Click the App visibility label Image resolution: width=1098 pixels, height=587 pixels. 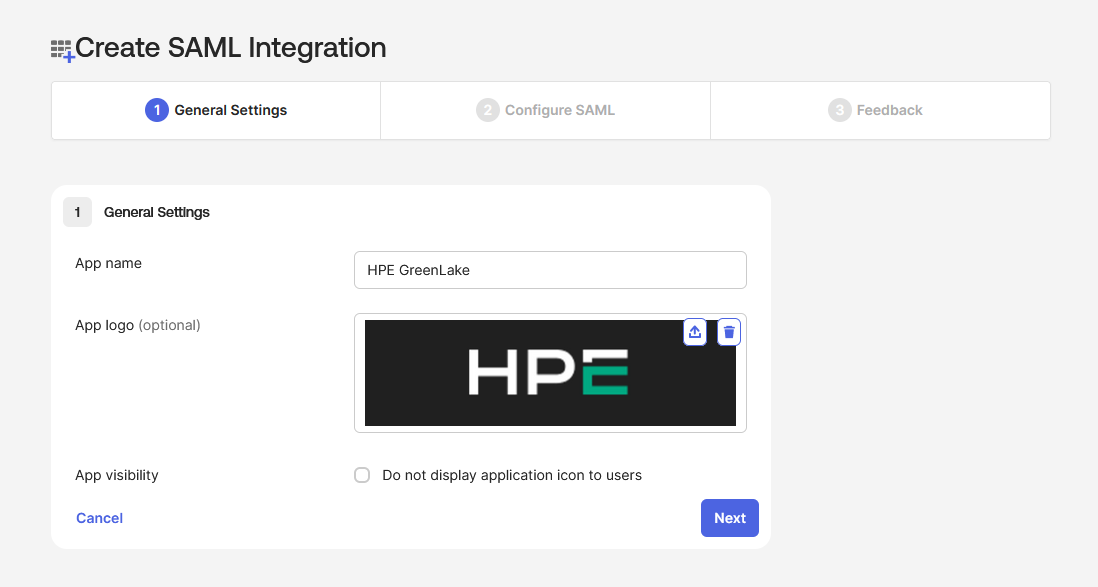117,475
